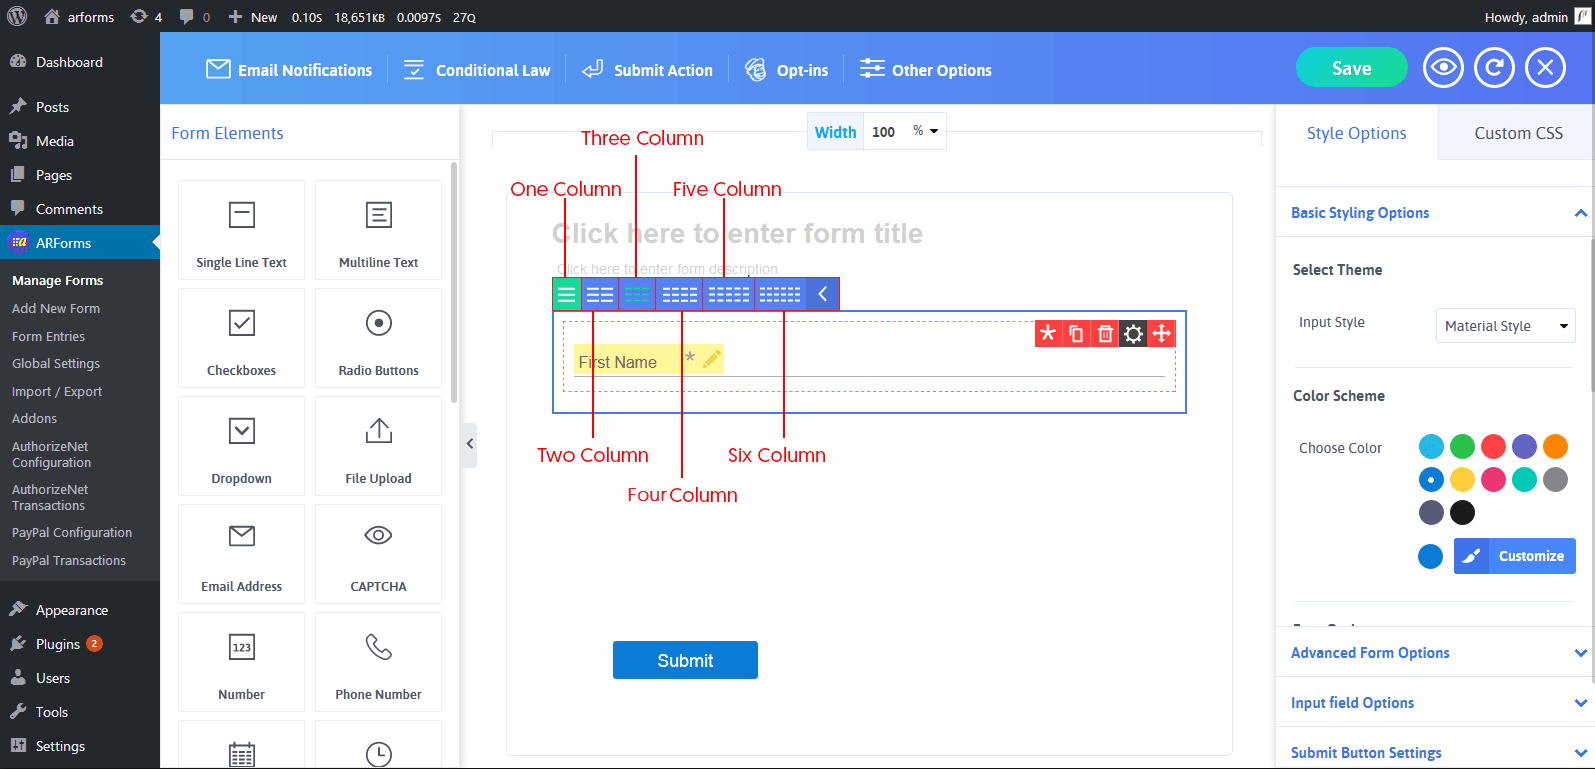This screenshot has height=769, width=1595.
Task: Switch to the Custom CSS tab
Action: pos(1517,133)
